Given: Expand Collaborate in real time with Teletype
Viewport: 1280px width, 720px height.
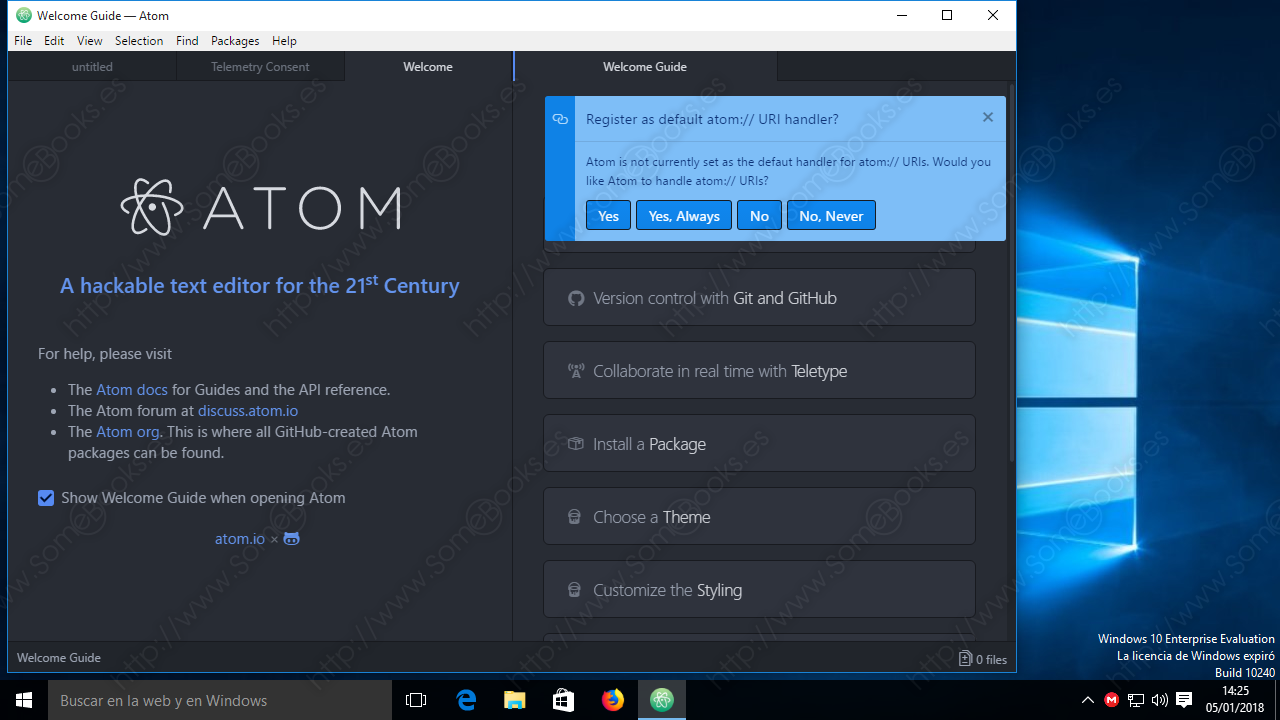Looking at the screenshot, I should (759, 370).
